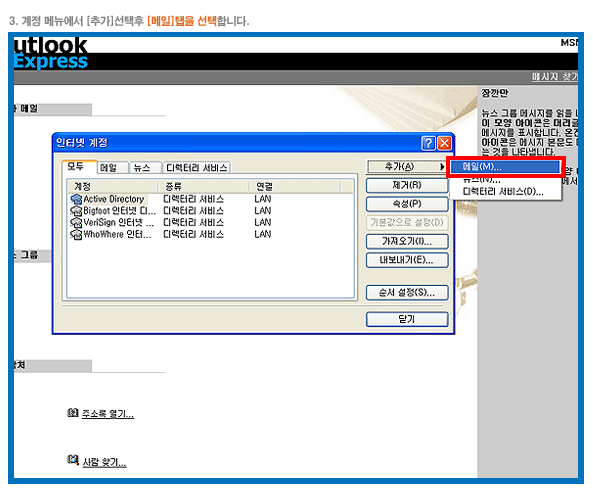Click the find people icon beside 사람 찾기

pos(73,460)
